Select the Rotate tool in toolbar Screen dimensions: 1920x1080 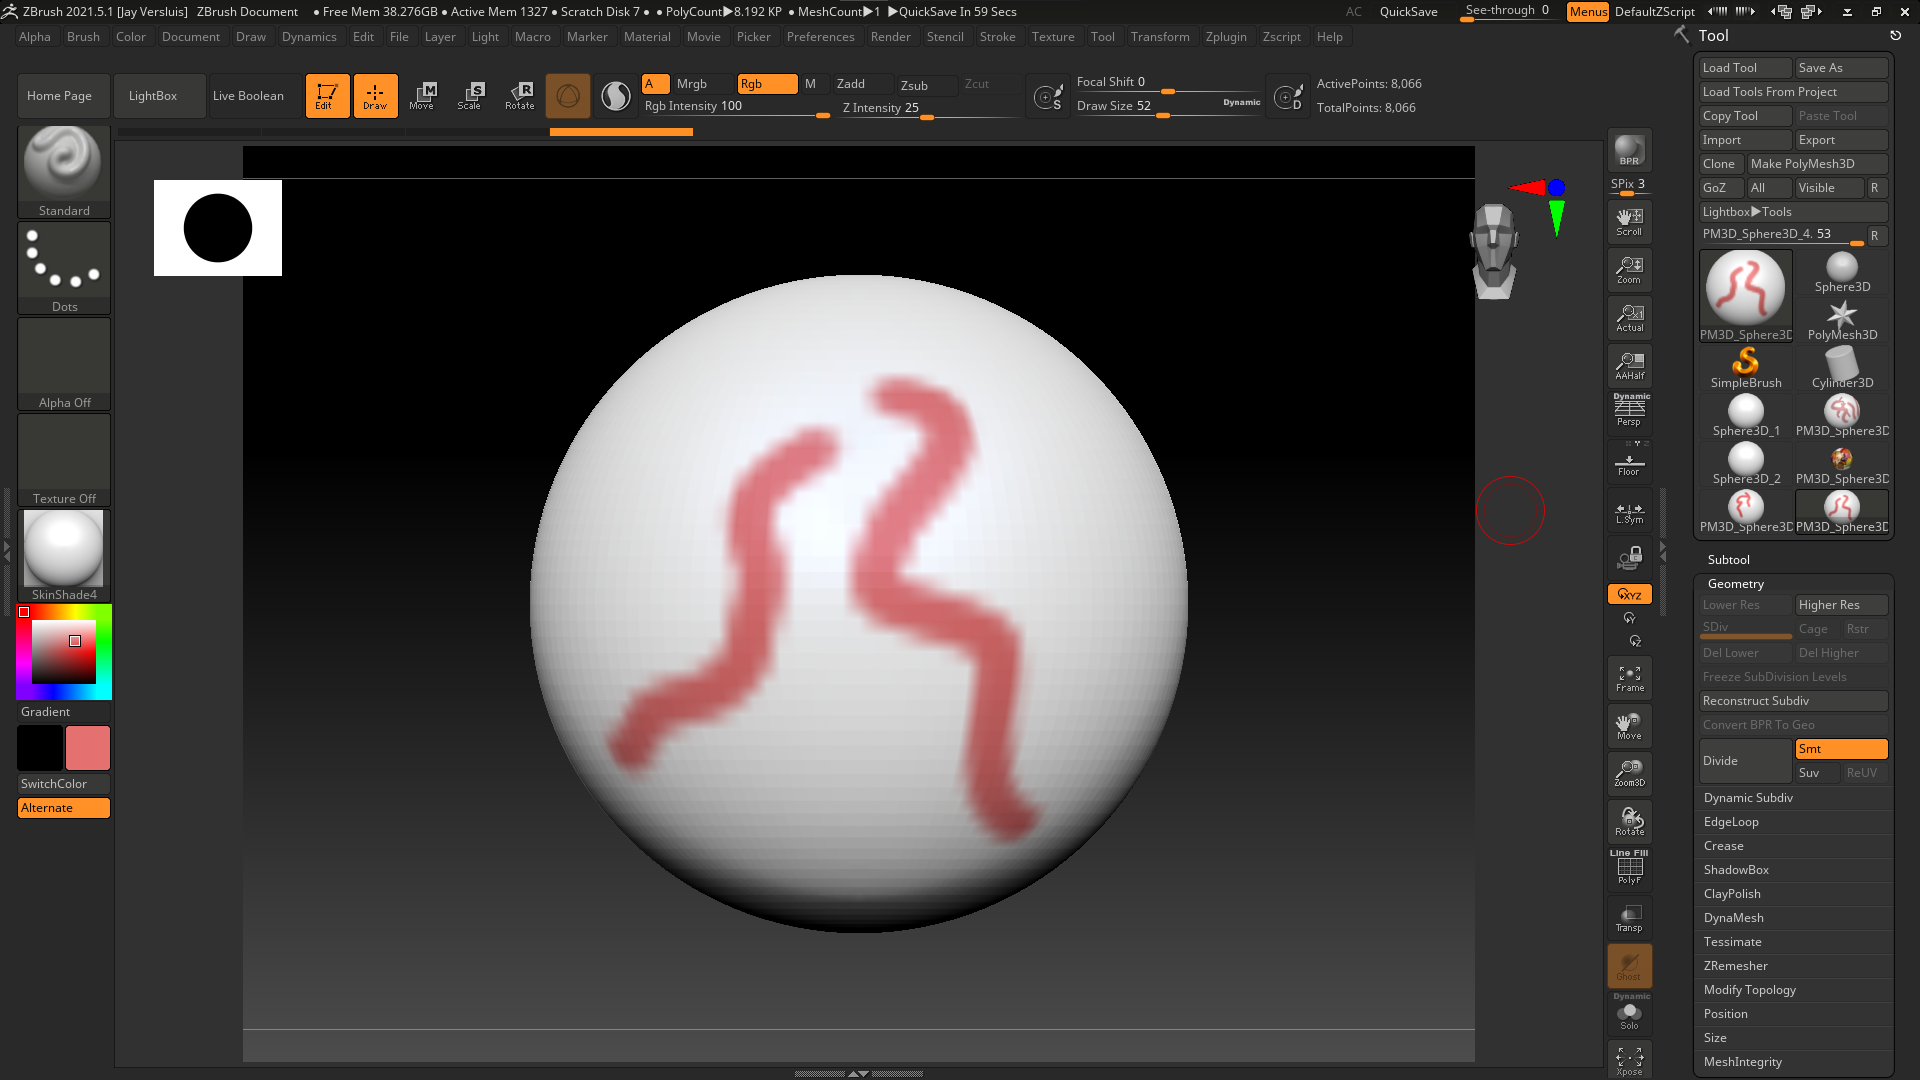coord(521,94)
